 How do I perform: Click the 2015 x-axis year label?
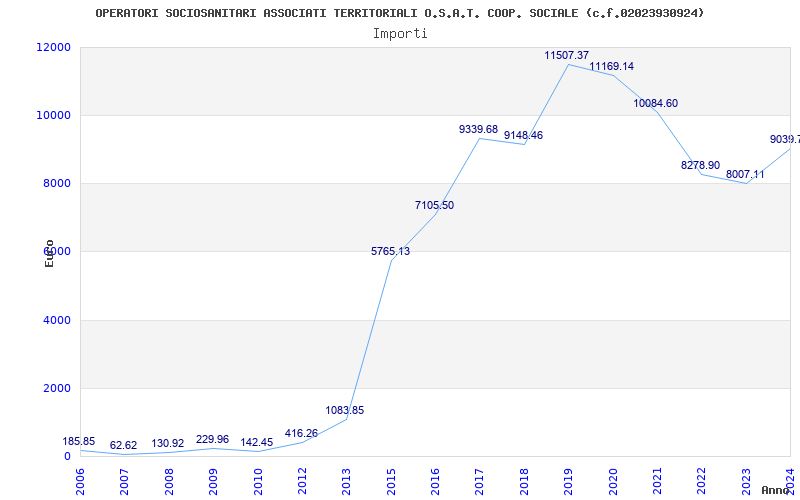(x=391, y=481)
